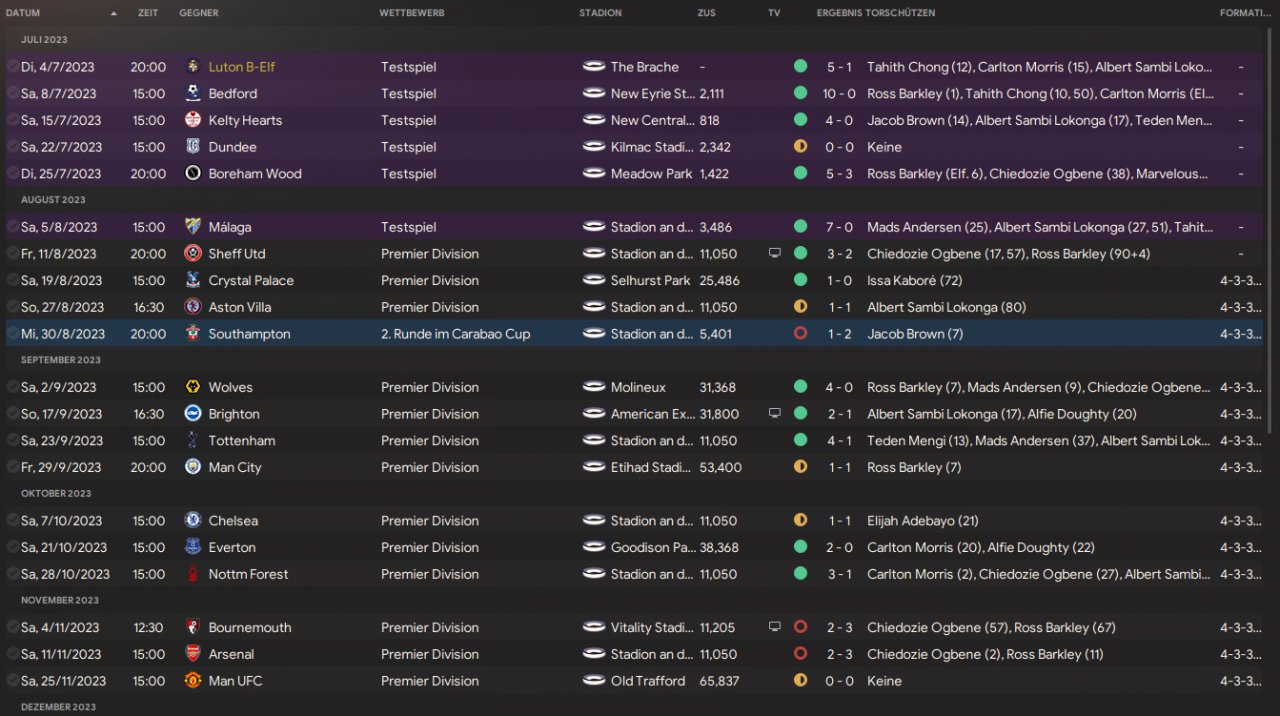Open the Man City team link
Viewport: 1280px width, 716px height.
point(235,467)
